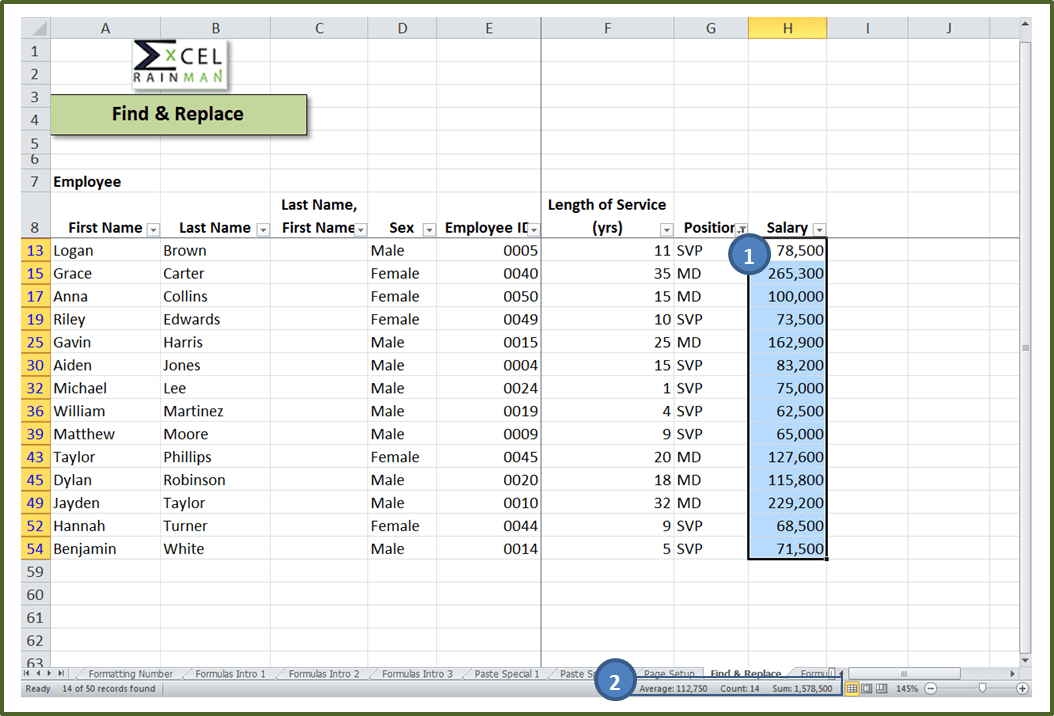Screen dimensions: 1054x716
Task: Click the zoom out minus button
Action: pos(932,689)
